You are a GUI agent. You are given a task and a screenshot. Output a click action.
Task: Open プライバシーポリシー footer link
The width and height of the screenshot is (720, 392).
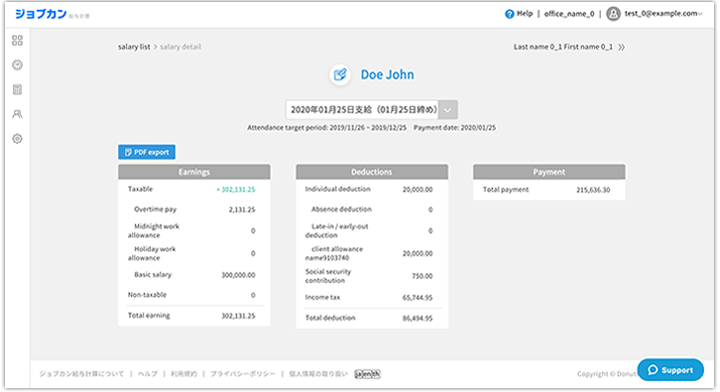[243, 374]
